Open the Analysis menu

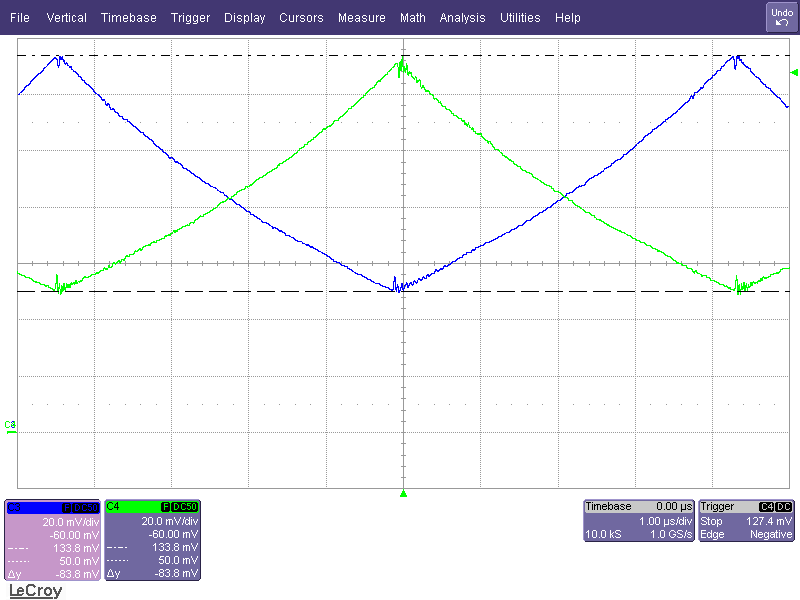[462, 18]
